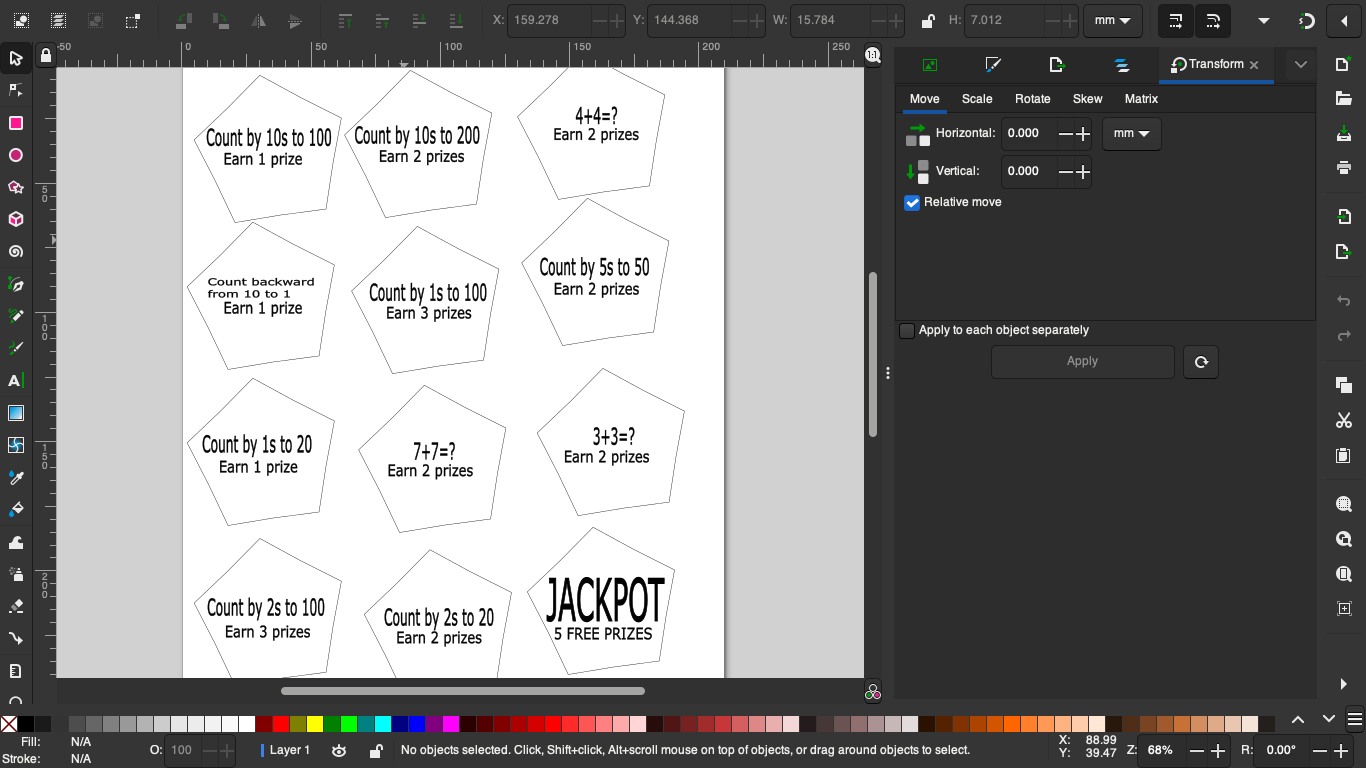
Task: Choose the 3D Box tool
Action: coord(16,219)
